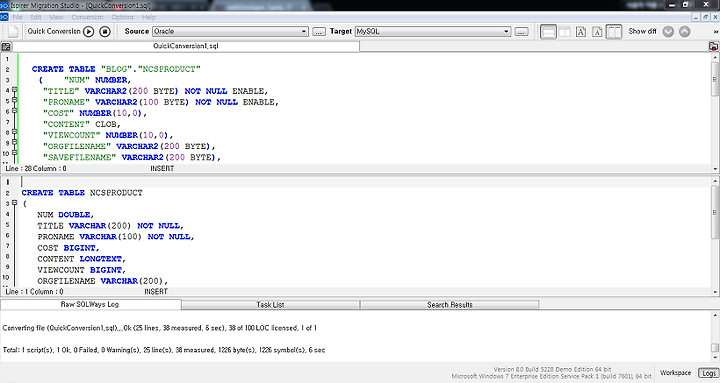Collapse fold marker on source line 9
Image resolution: width=720 pixels, height=383 pixels.
tap(15, 142)
